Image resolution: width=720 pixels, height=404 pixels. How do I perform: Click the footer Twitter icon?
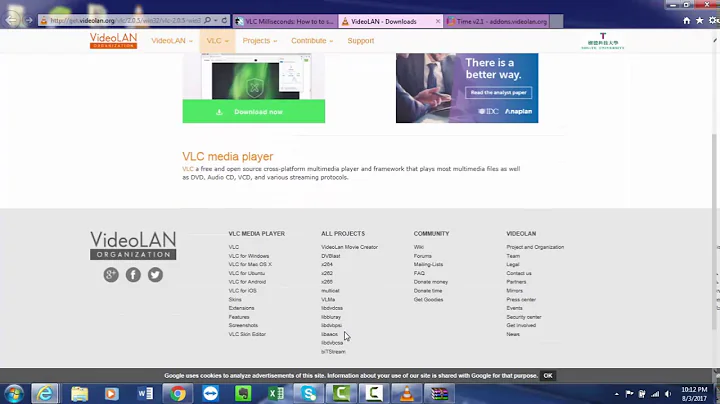pyautogui.click(x=155, y=275)
